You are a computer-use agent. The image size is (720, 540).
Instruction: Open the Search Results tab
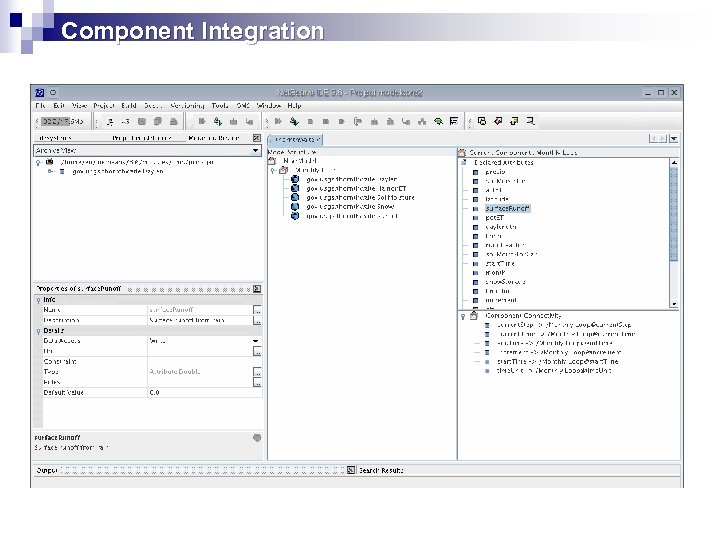point(381,471)
